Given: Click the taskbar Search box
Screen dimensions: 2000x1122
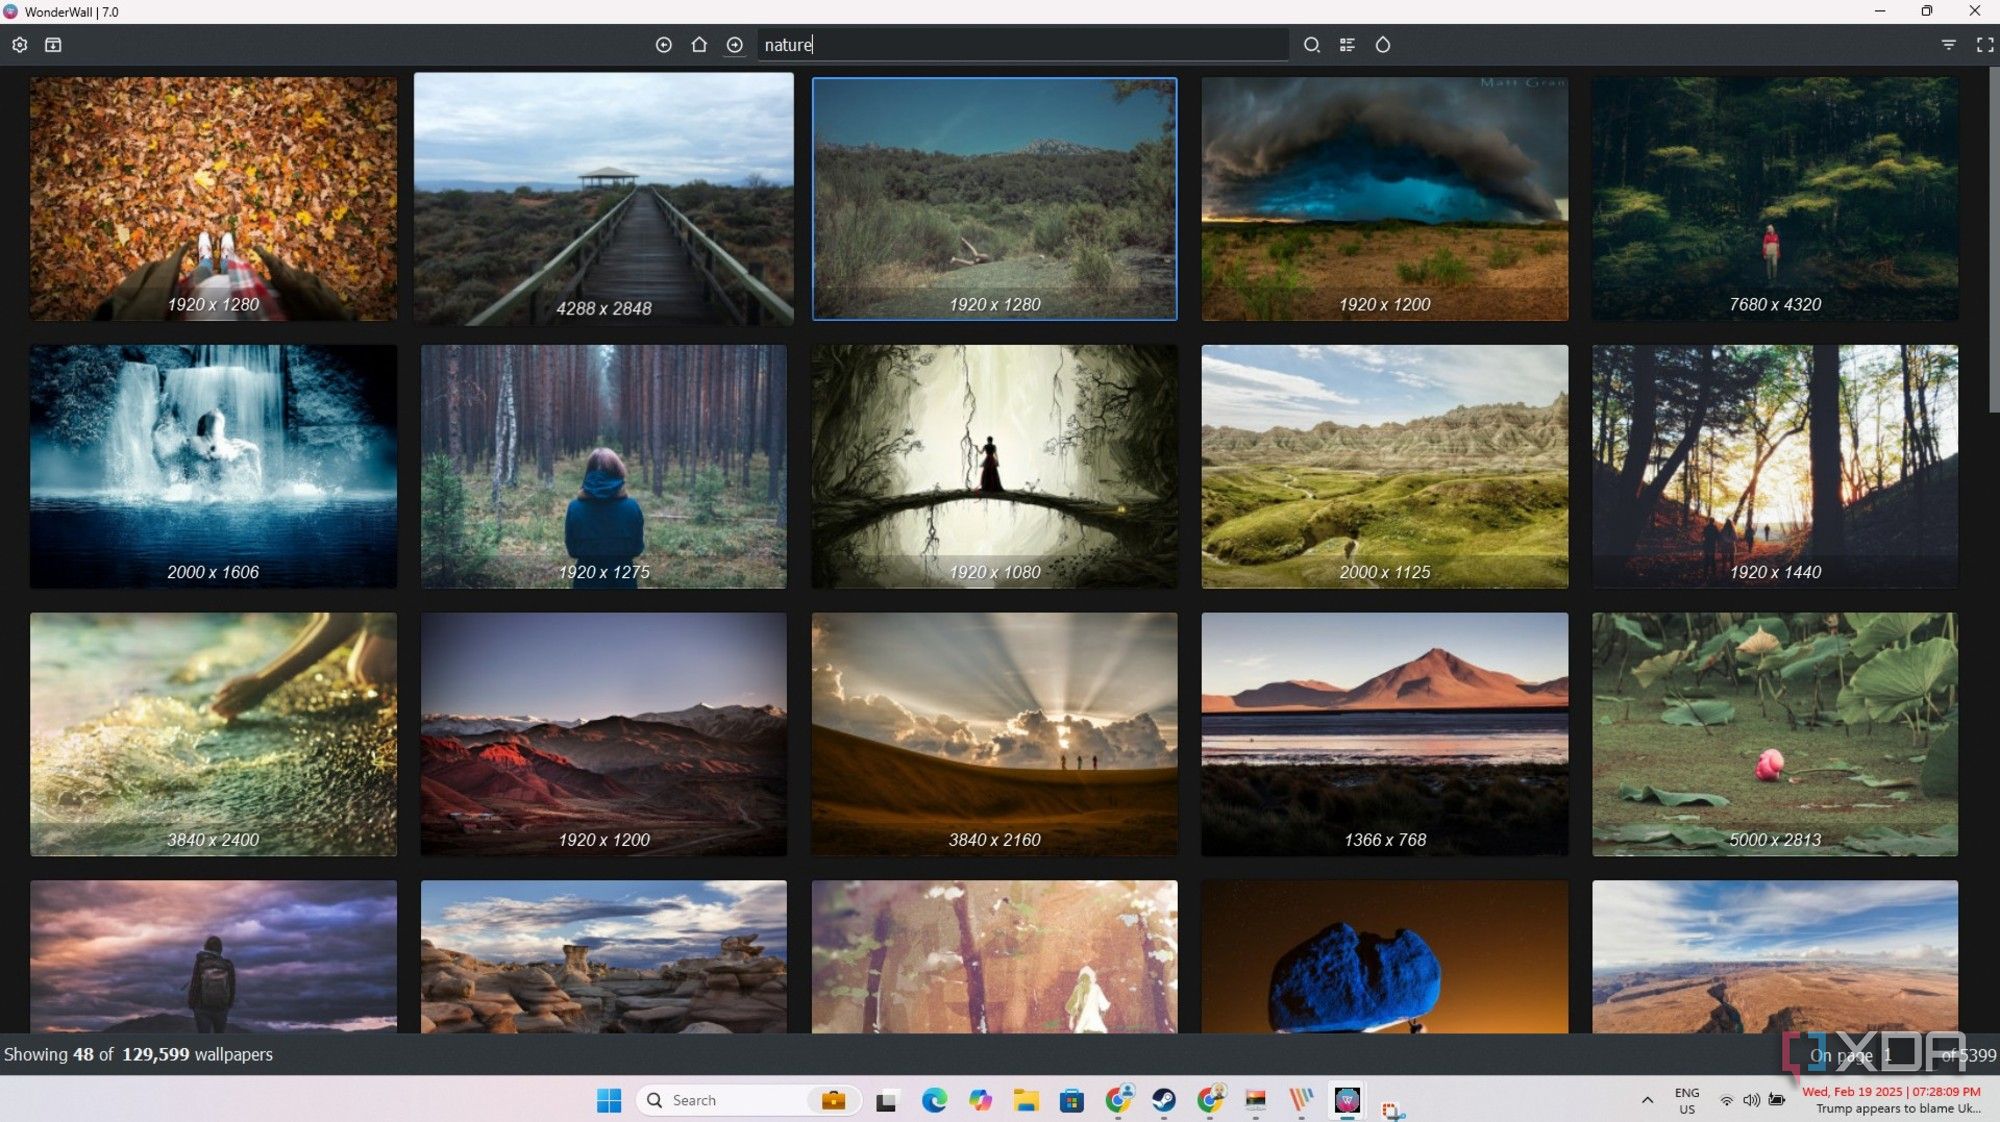Looking at the screenshot, I should coord(748,1101).
